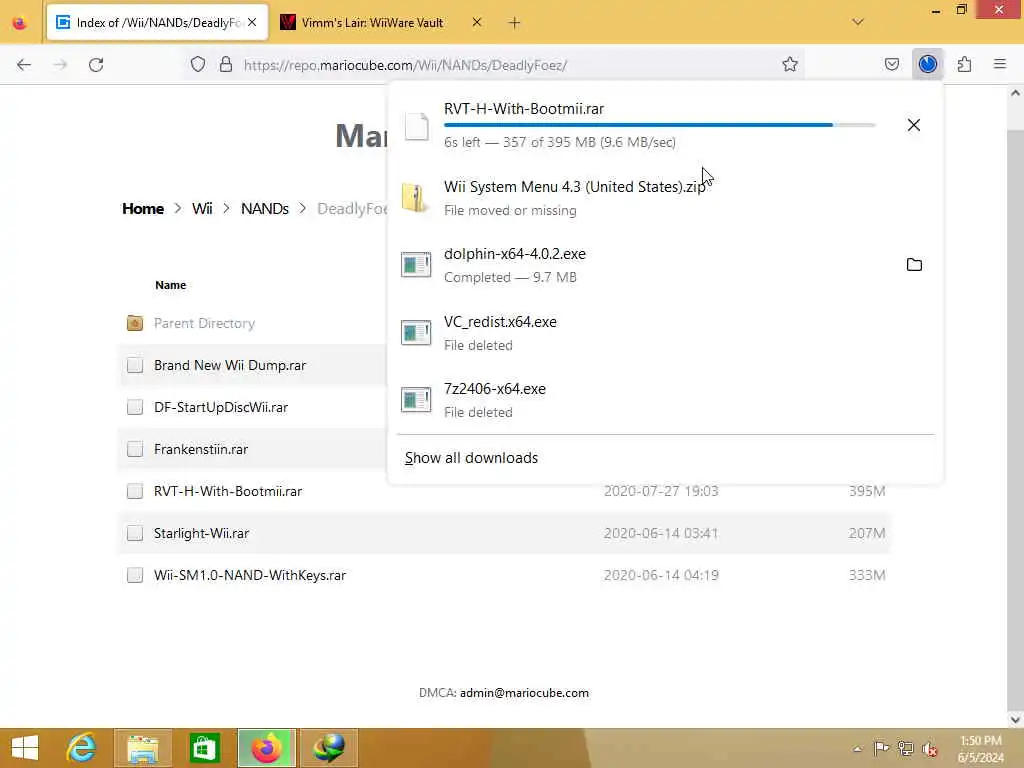This screenshot has width=1024, height=768.
Task: Open a new browser tab
Action: click(x=515, y=23)
